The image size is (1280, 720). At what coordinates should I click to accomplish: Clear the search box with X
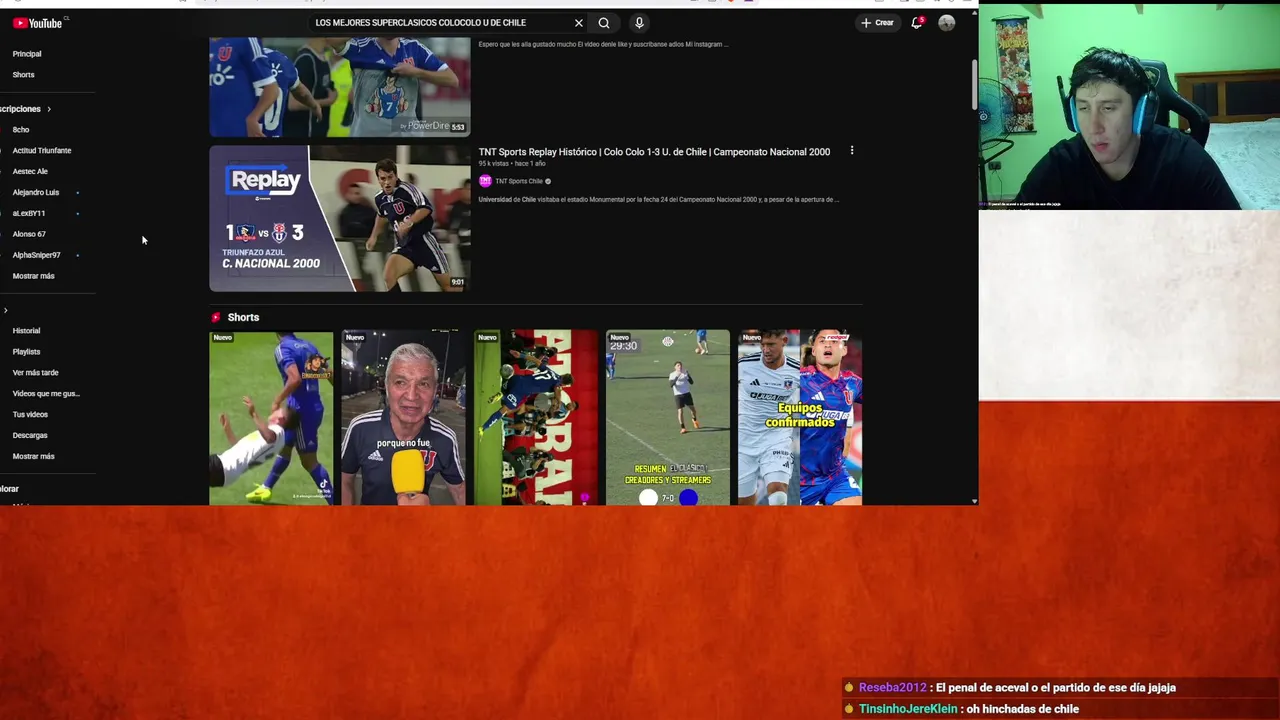pyautogui.click(x=578, y=23)
